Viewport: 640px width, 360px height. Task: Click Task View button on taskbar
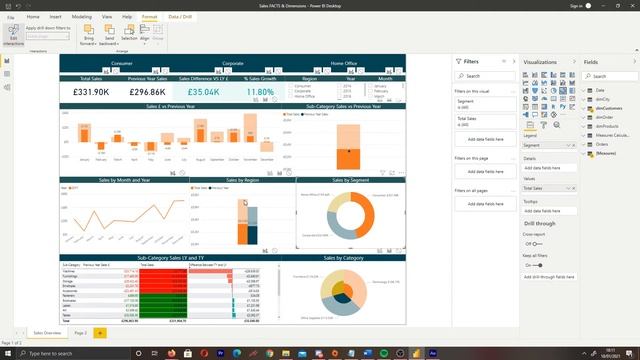[155, 353]
